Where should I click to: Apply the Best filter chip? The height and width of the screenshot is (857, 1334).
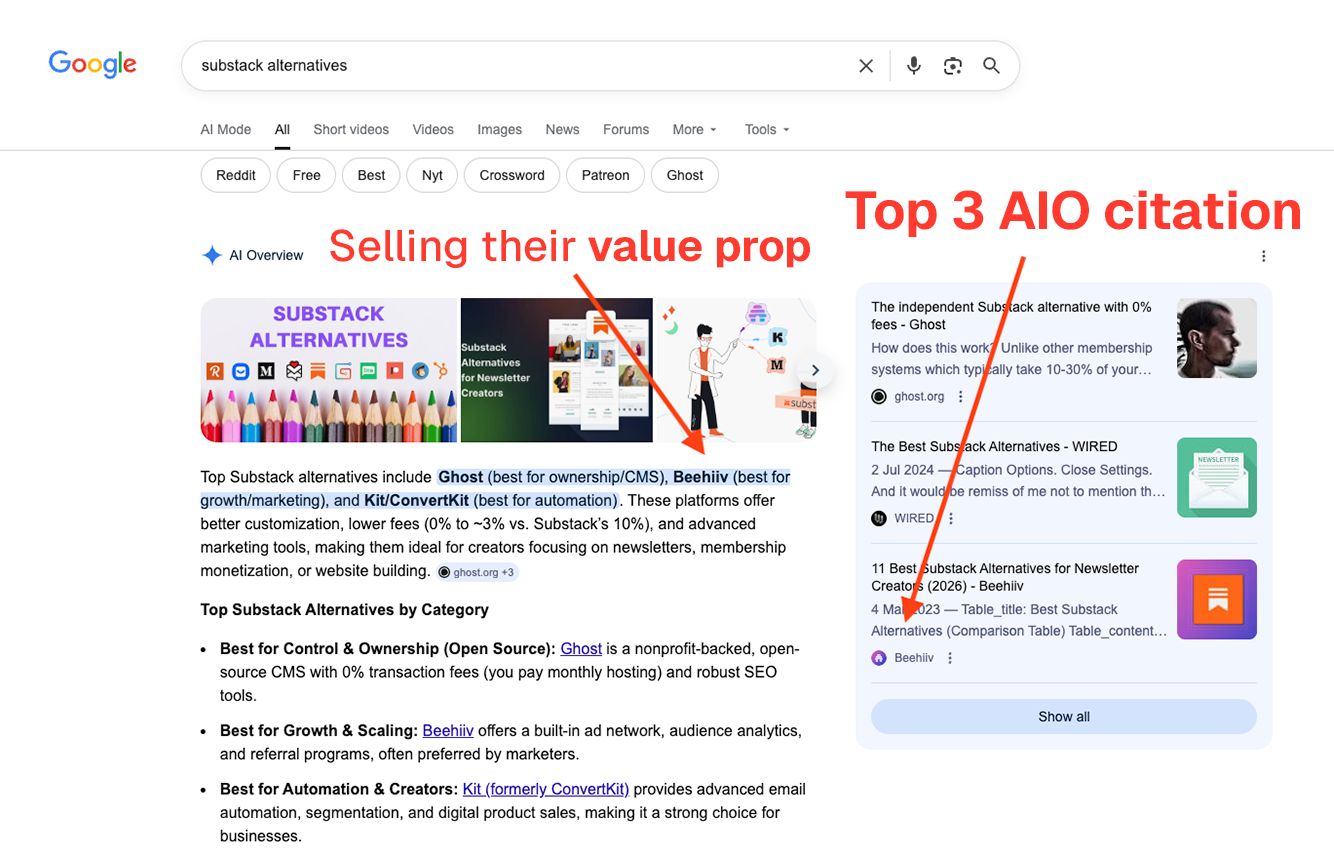[371, 175]
